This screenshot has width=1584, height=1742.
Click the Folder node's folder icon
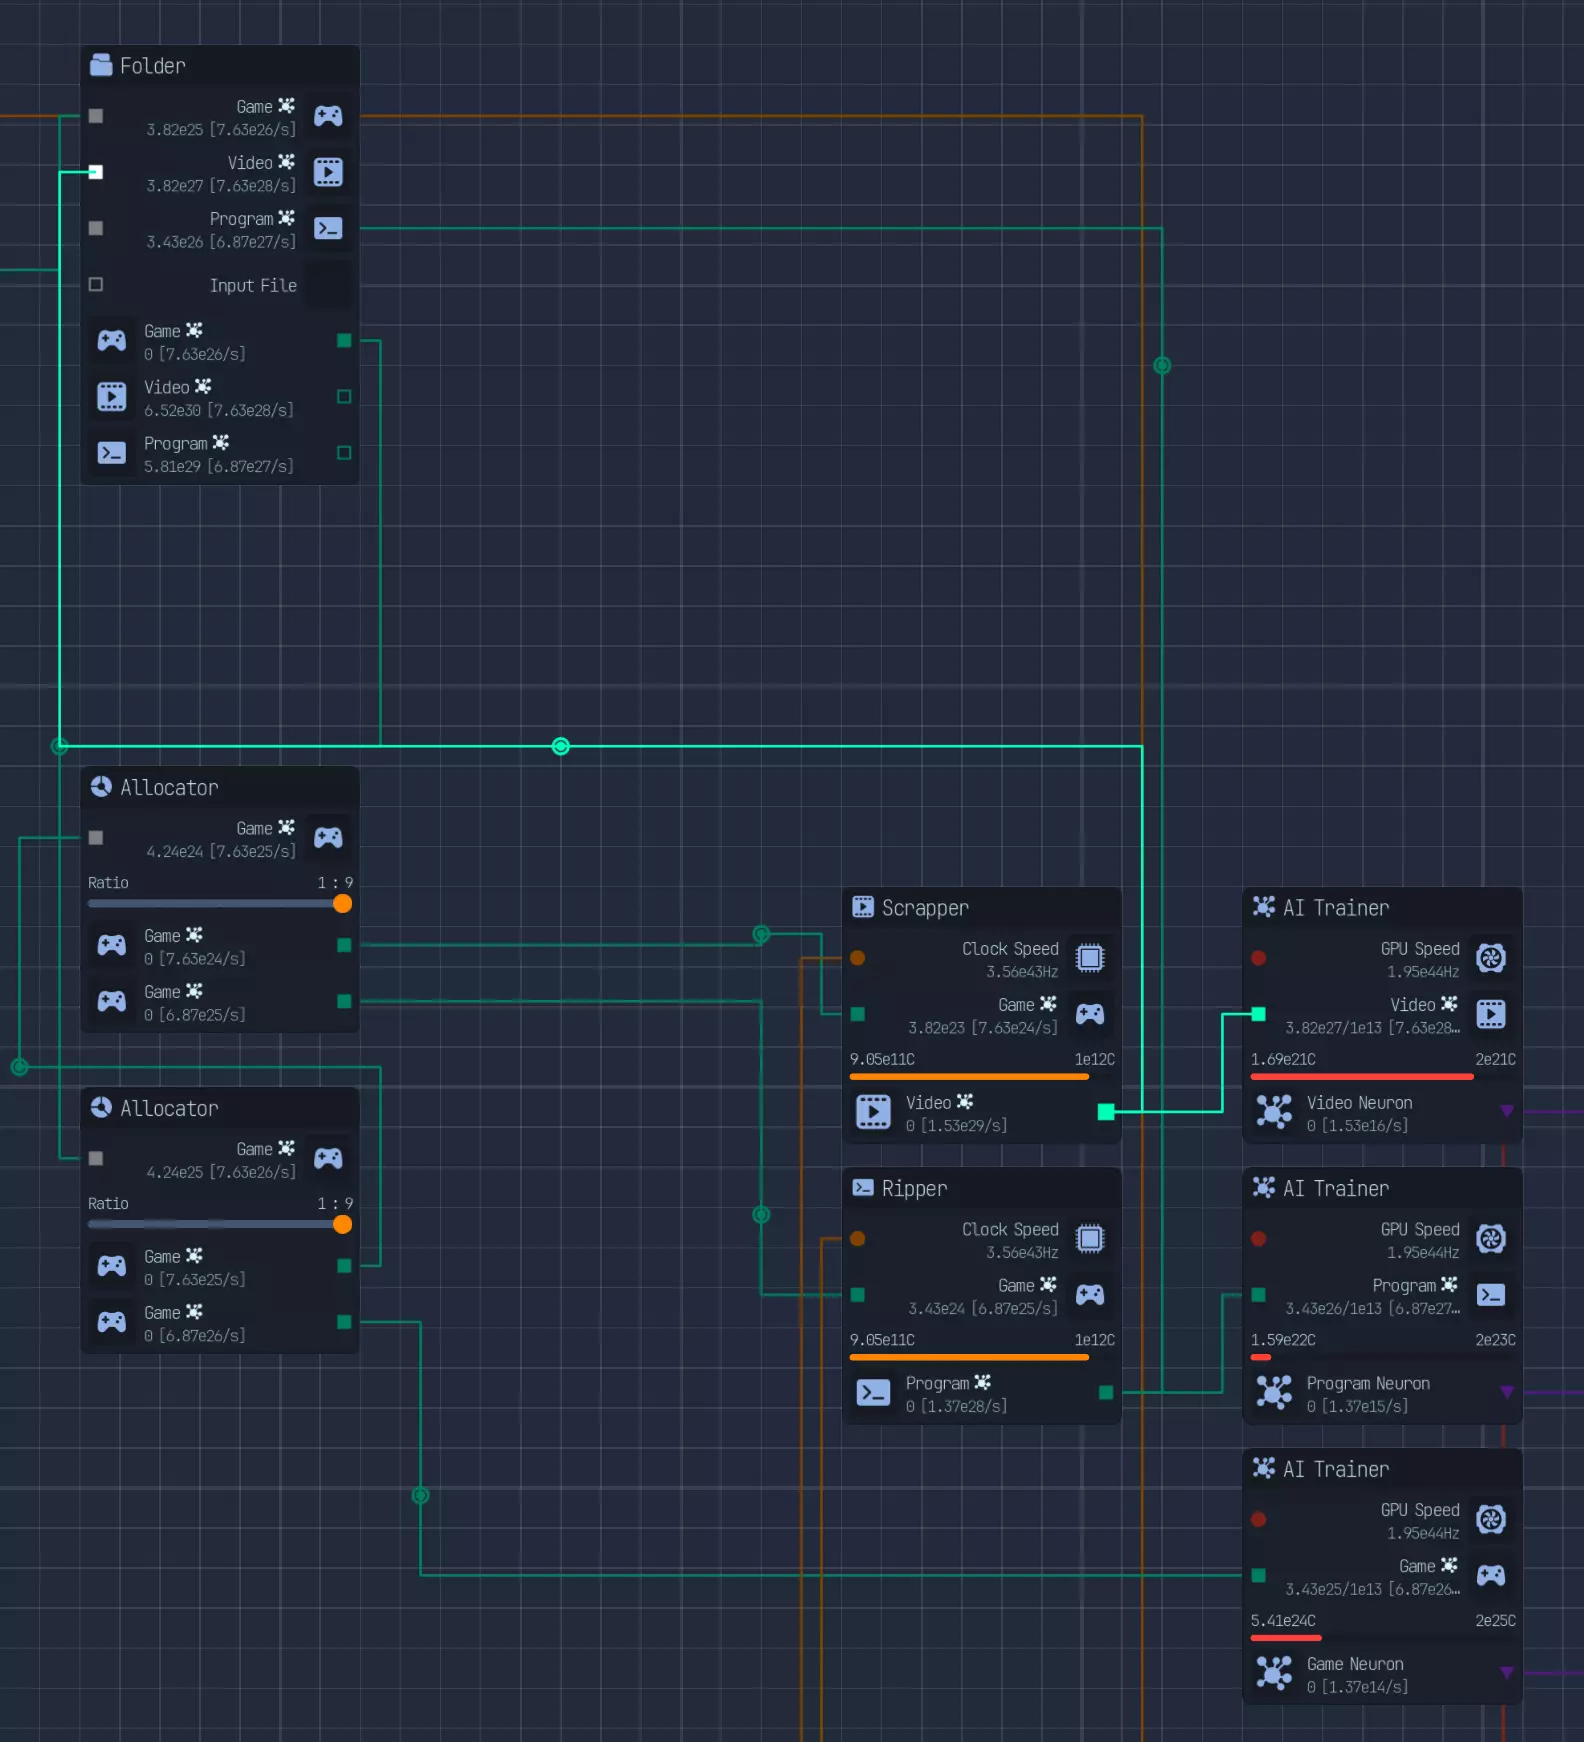click(x=101, y=65)
